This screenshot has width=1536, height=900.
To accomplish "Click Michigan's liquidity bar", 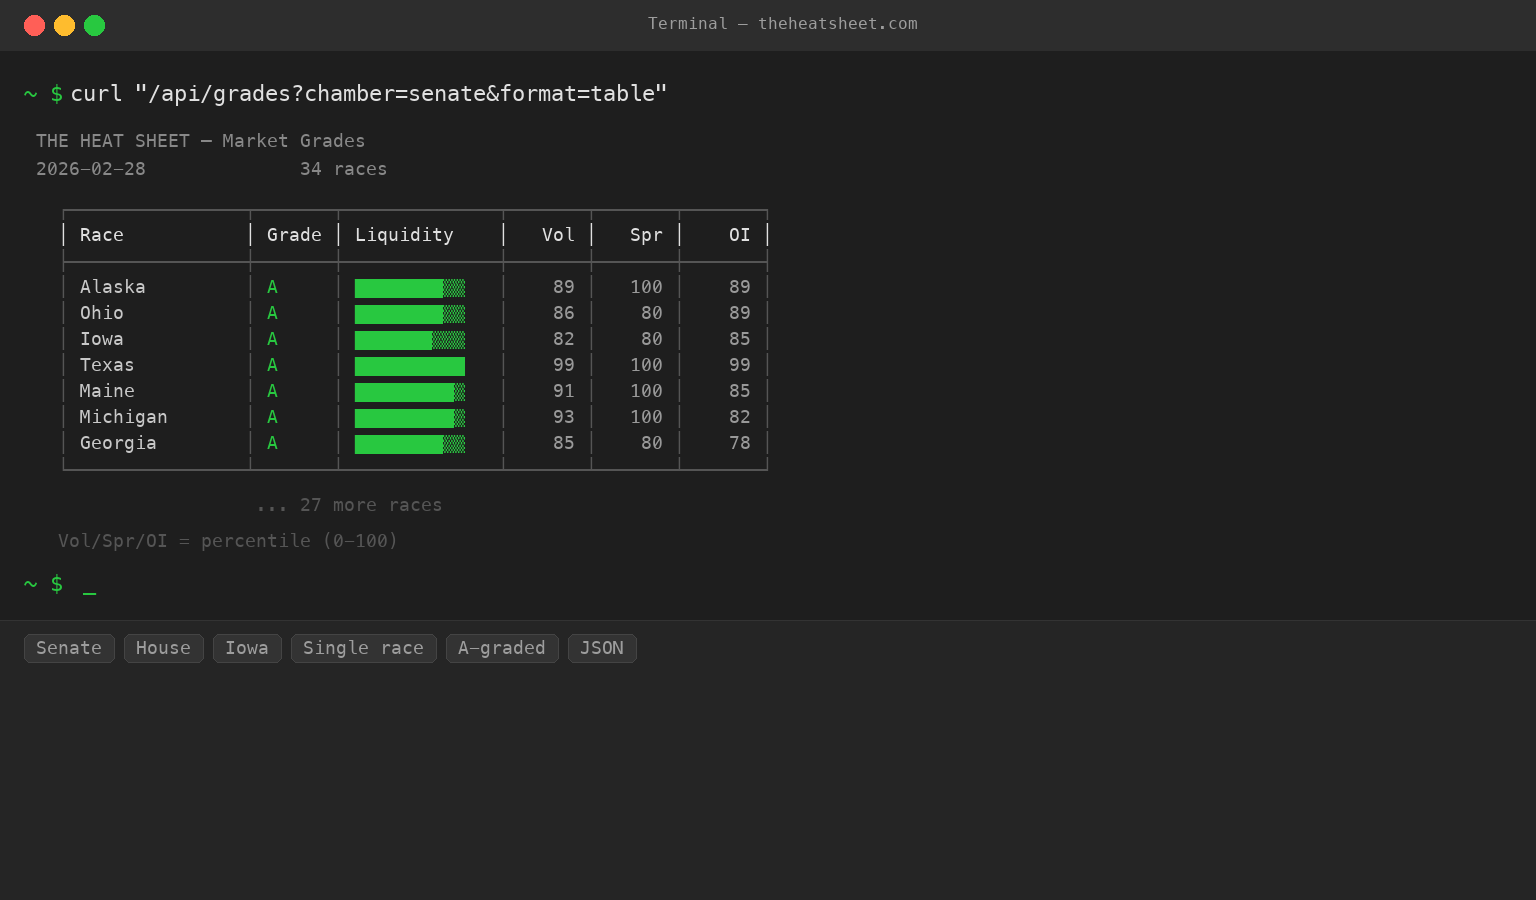I will point(409,417).
